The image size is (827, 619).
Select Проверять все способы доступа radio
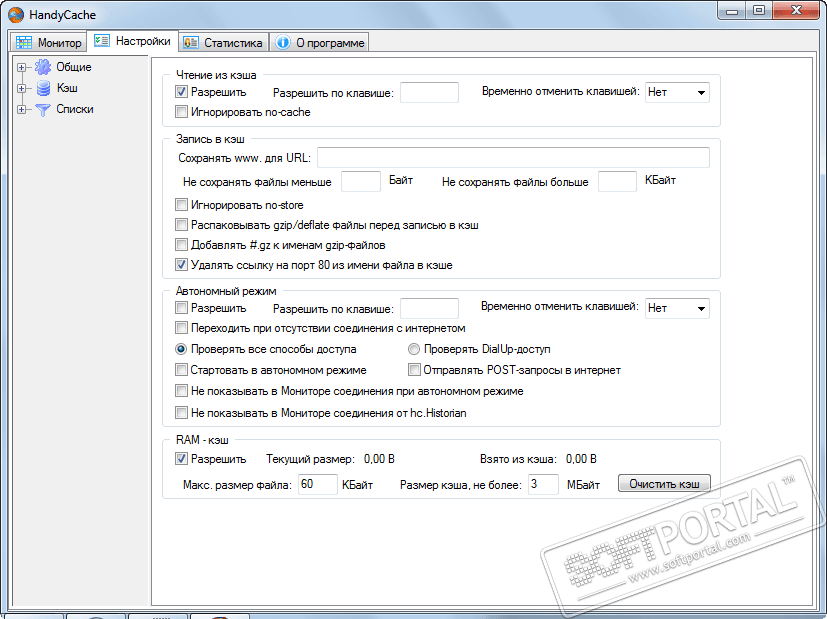(x=181, y=349)
